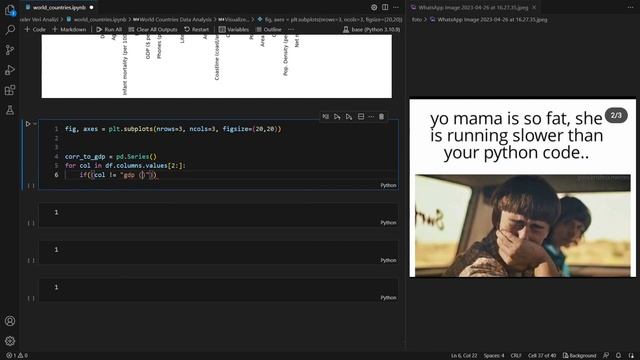Image resolution: width=640 pixels, height=360 pixels.
Task: Switch to the world_countries.ipynb tab
Action: click(59, 7)
